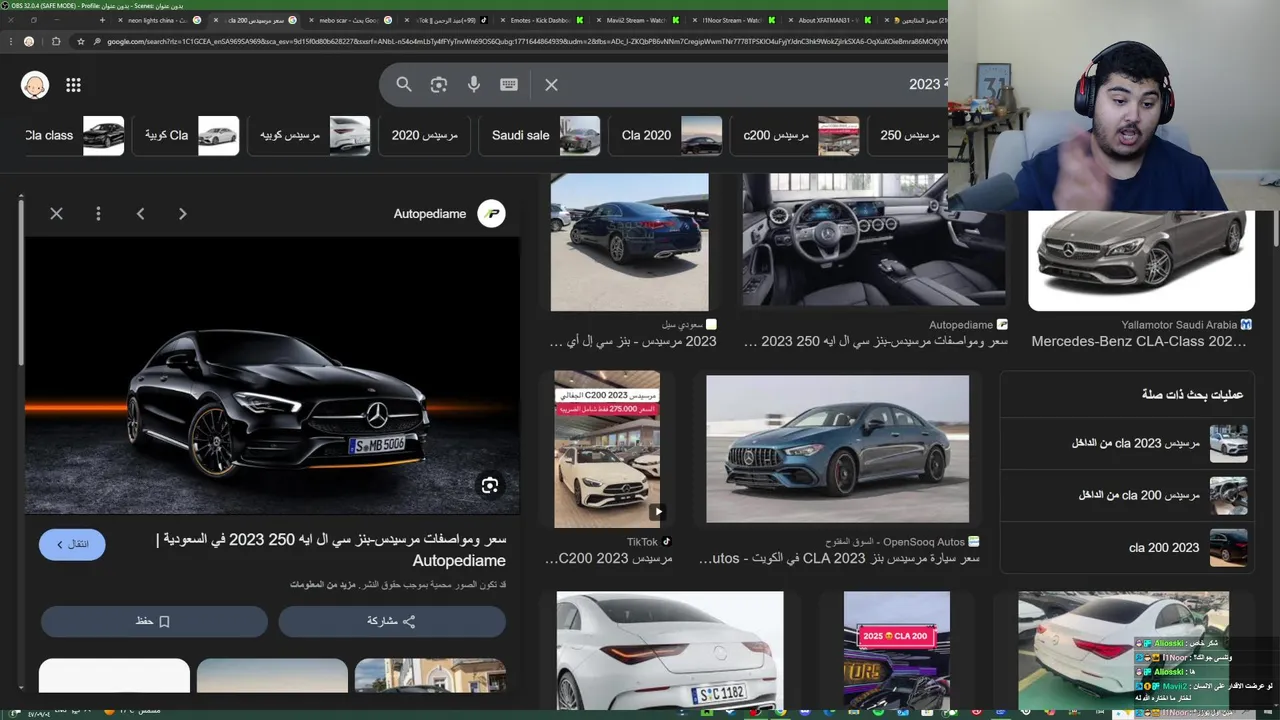Open Google apps grid icon
Viewport: 1280px width, 720px height.
[x=73, y=85]
